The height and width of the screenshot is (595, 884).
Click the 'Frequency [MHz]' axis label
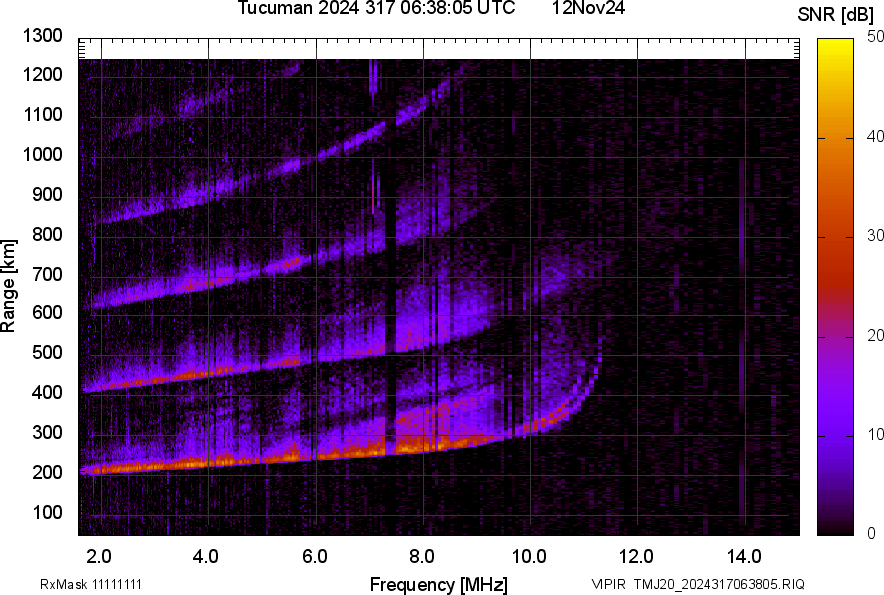(x=439, y=584)
